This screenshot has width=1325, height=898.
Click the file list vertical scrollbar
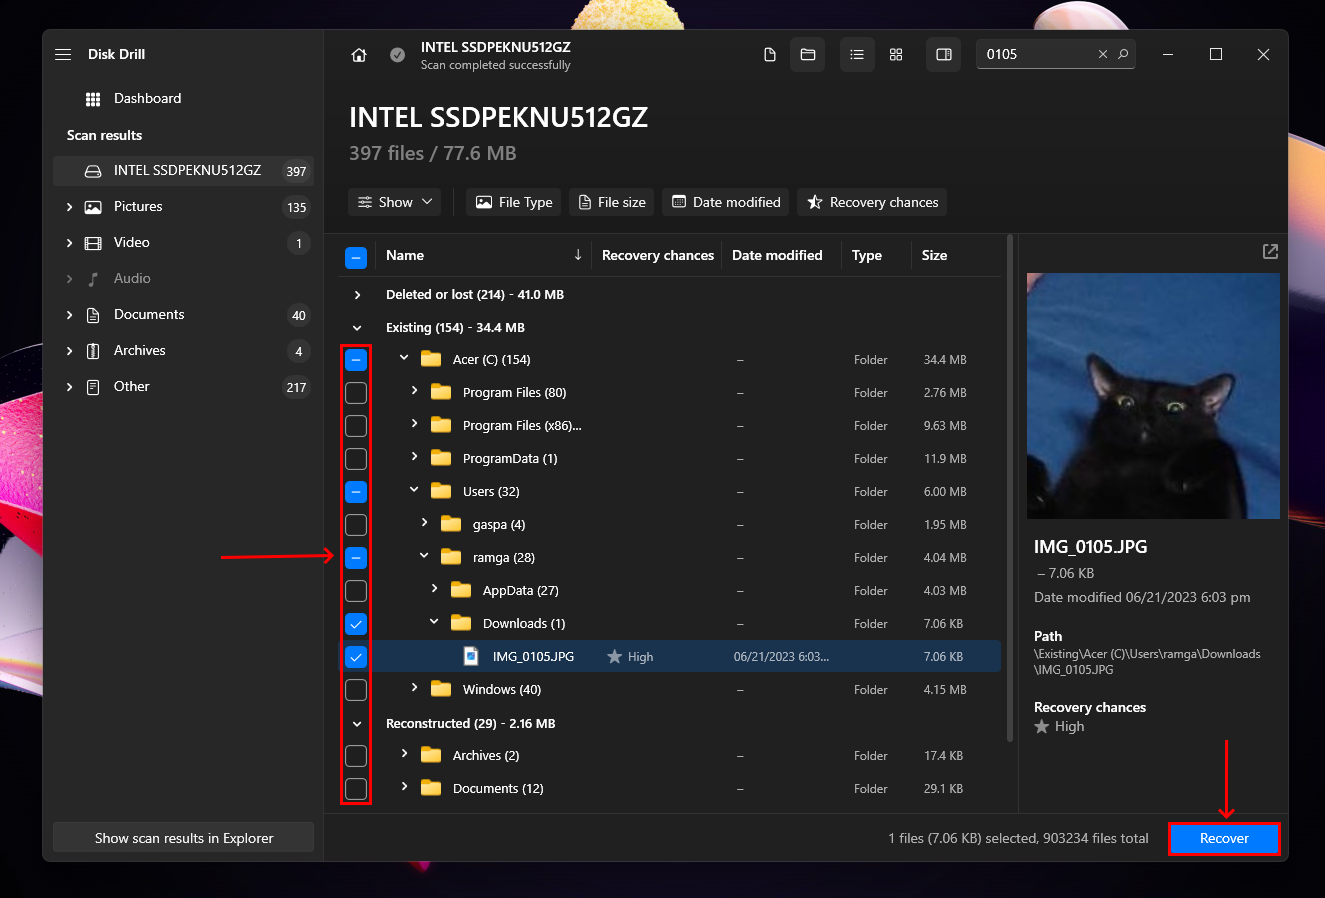coord(1010,488)
